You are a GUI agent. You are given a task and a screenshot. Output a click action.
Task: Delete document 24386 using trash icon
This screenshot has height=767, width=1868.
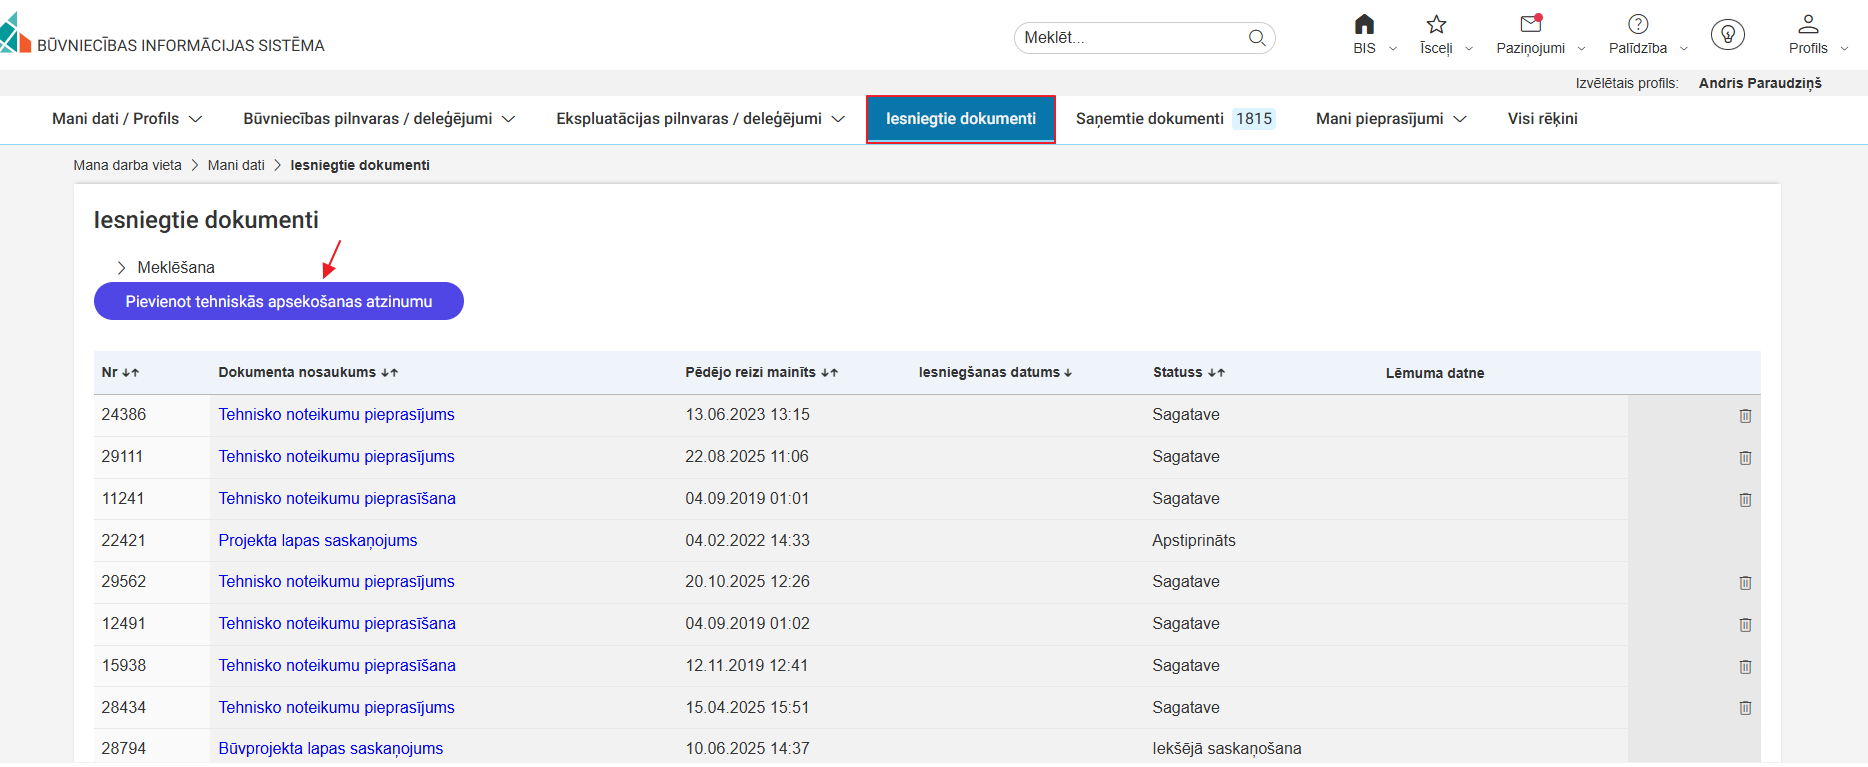(x=1745, y=416)
